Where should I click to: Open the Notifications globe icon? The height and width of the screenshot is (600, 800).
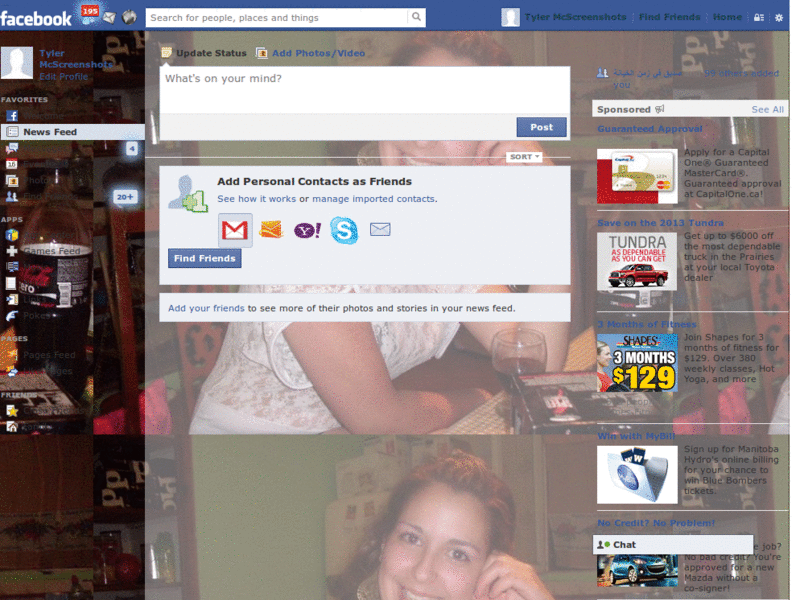click(130, 18)
